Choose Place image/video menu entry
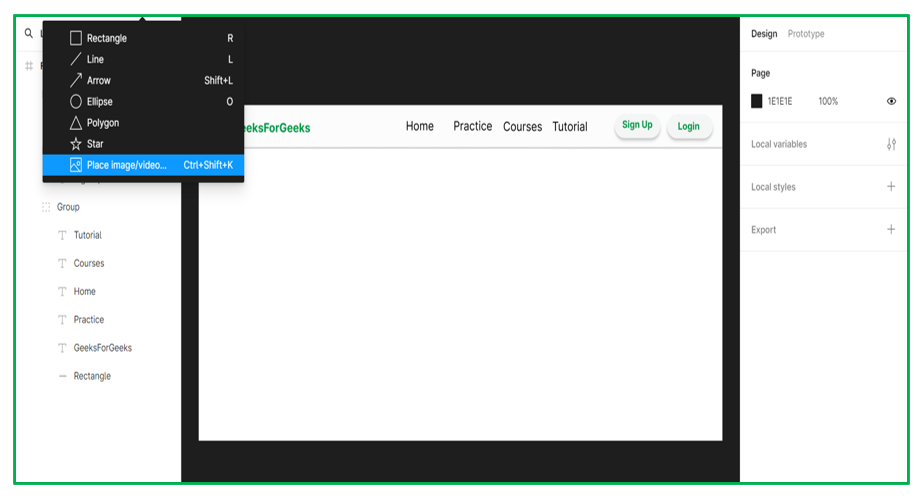This screenshot has width=924, height=499. coord(143,165)
